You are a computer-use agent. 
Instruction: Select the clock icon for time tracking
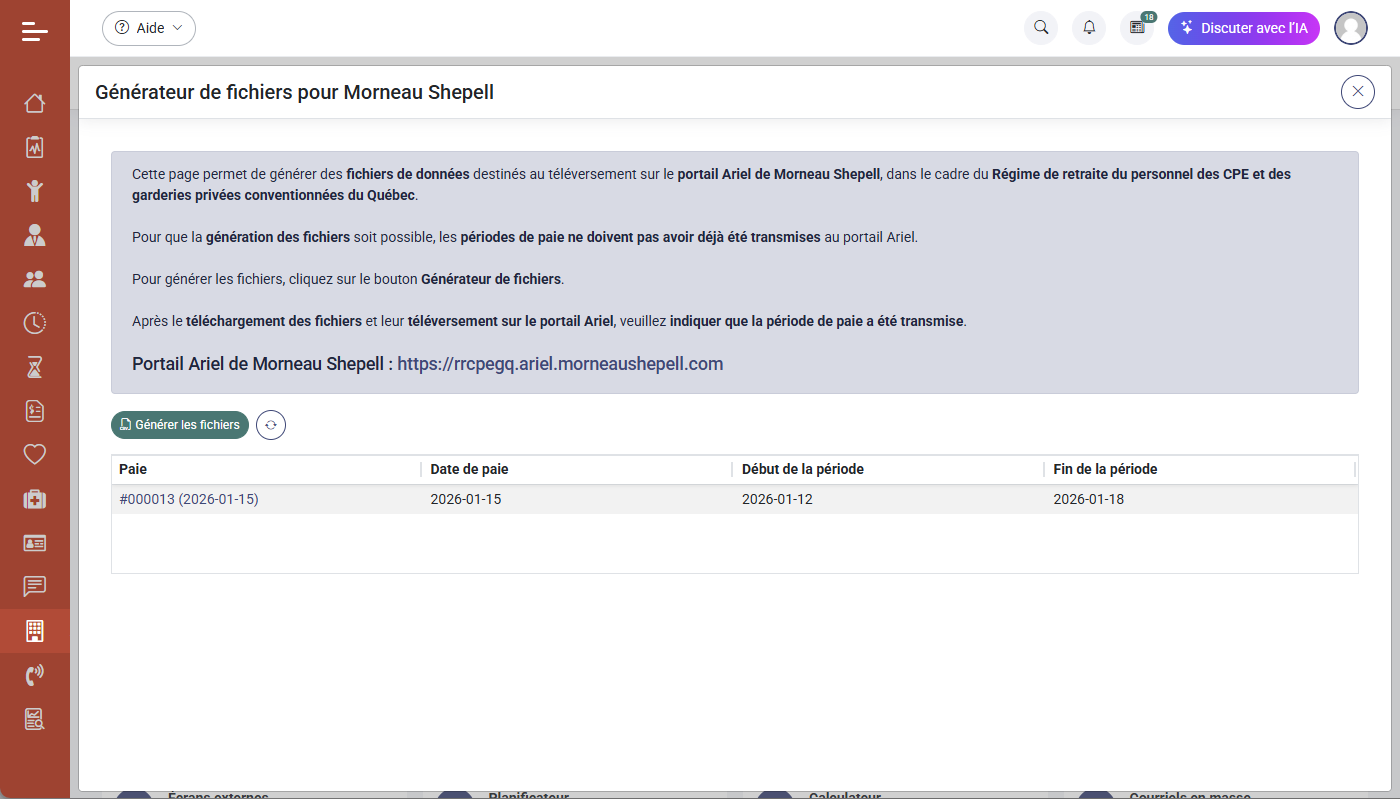click(34, 323)
